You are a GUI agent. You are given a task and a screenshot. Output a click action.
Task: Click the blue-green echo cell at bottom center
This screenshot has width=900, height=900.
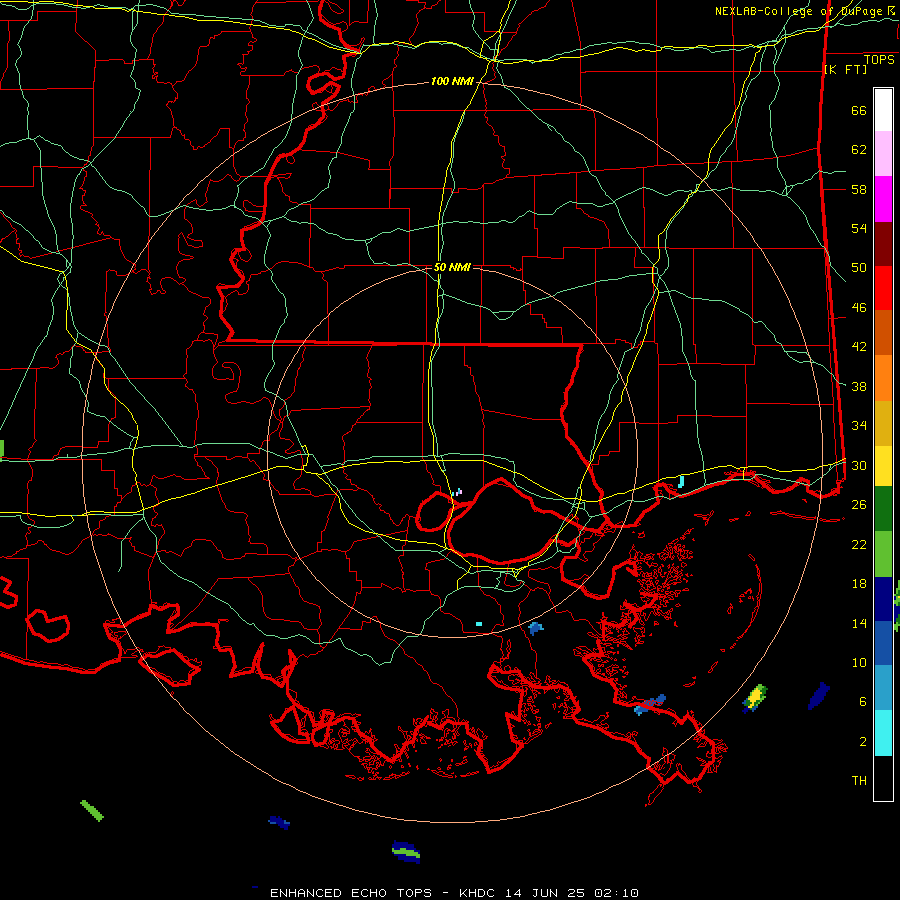click(x=406, y=852)
